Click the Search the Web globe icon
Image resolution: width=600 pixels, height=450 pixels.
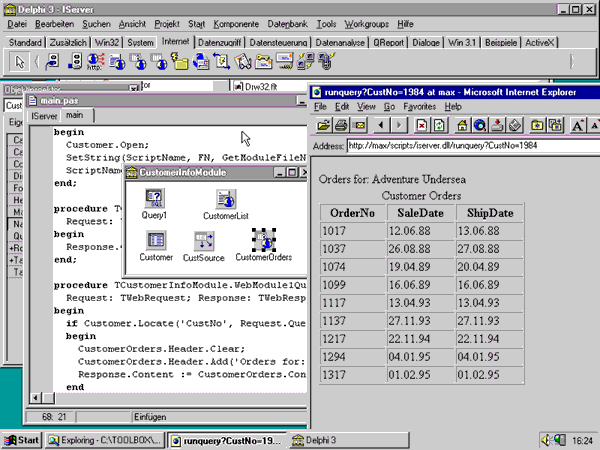click(480, 125)
